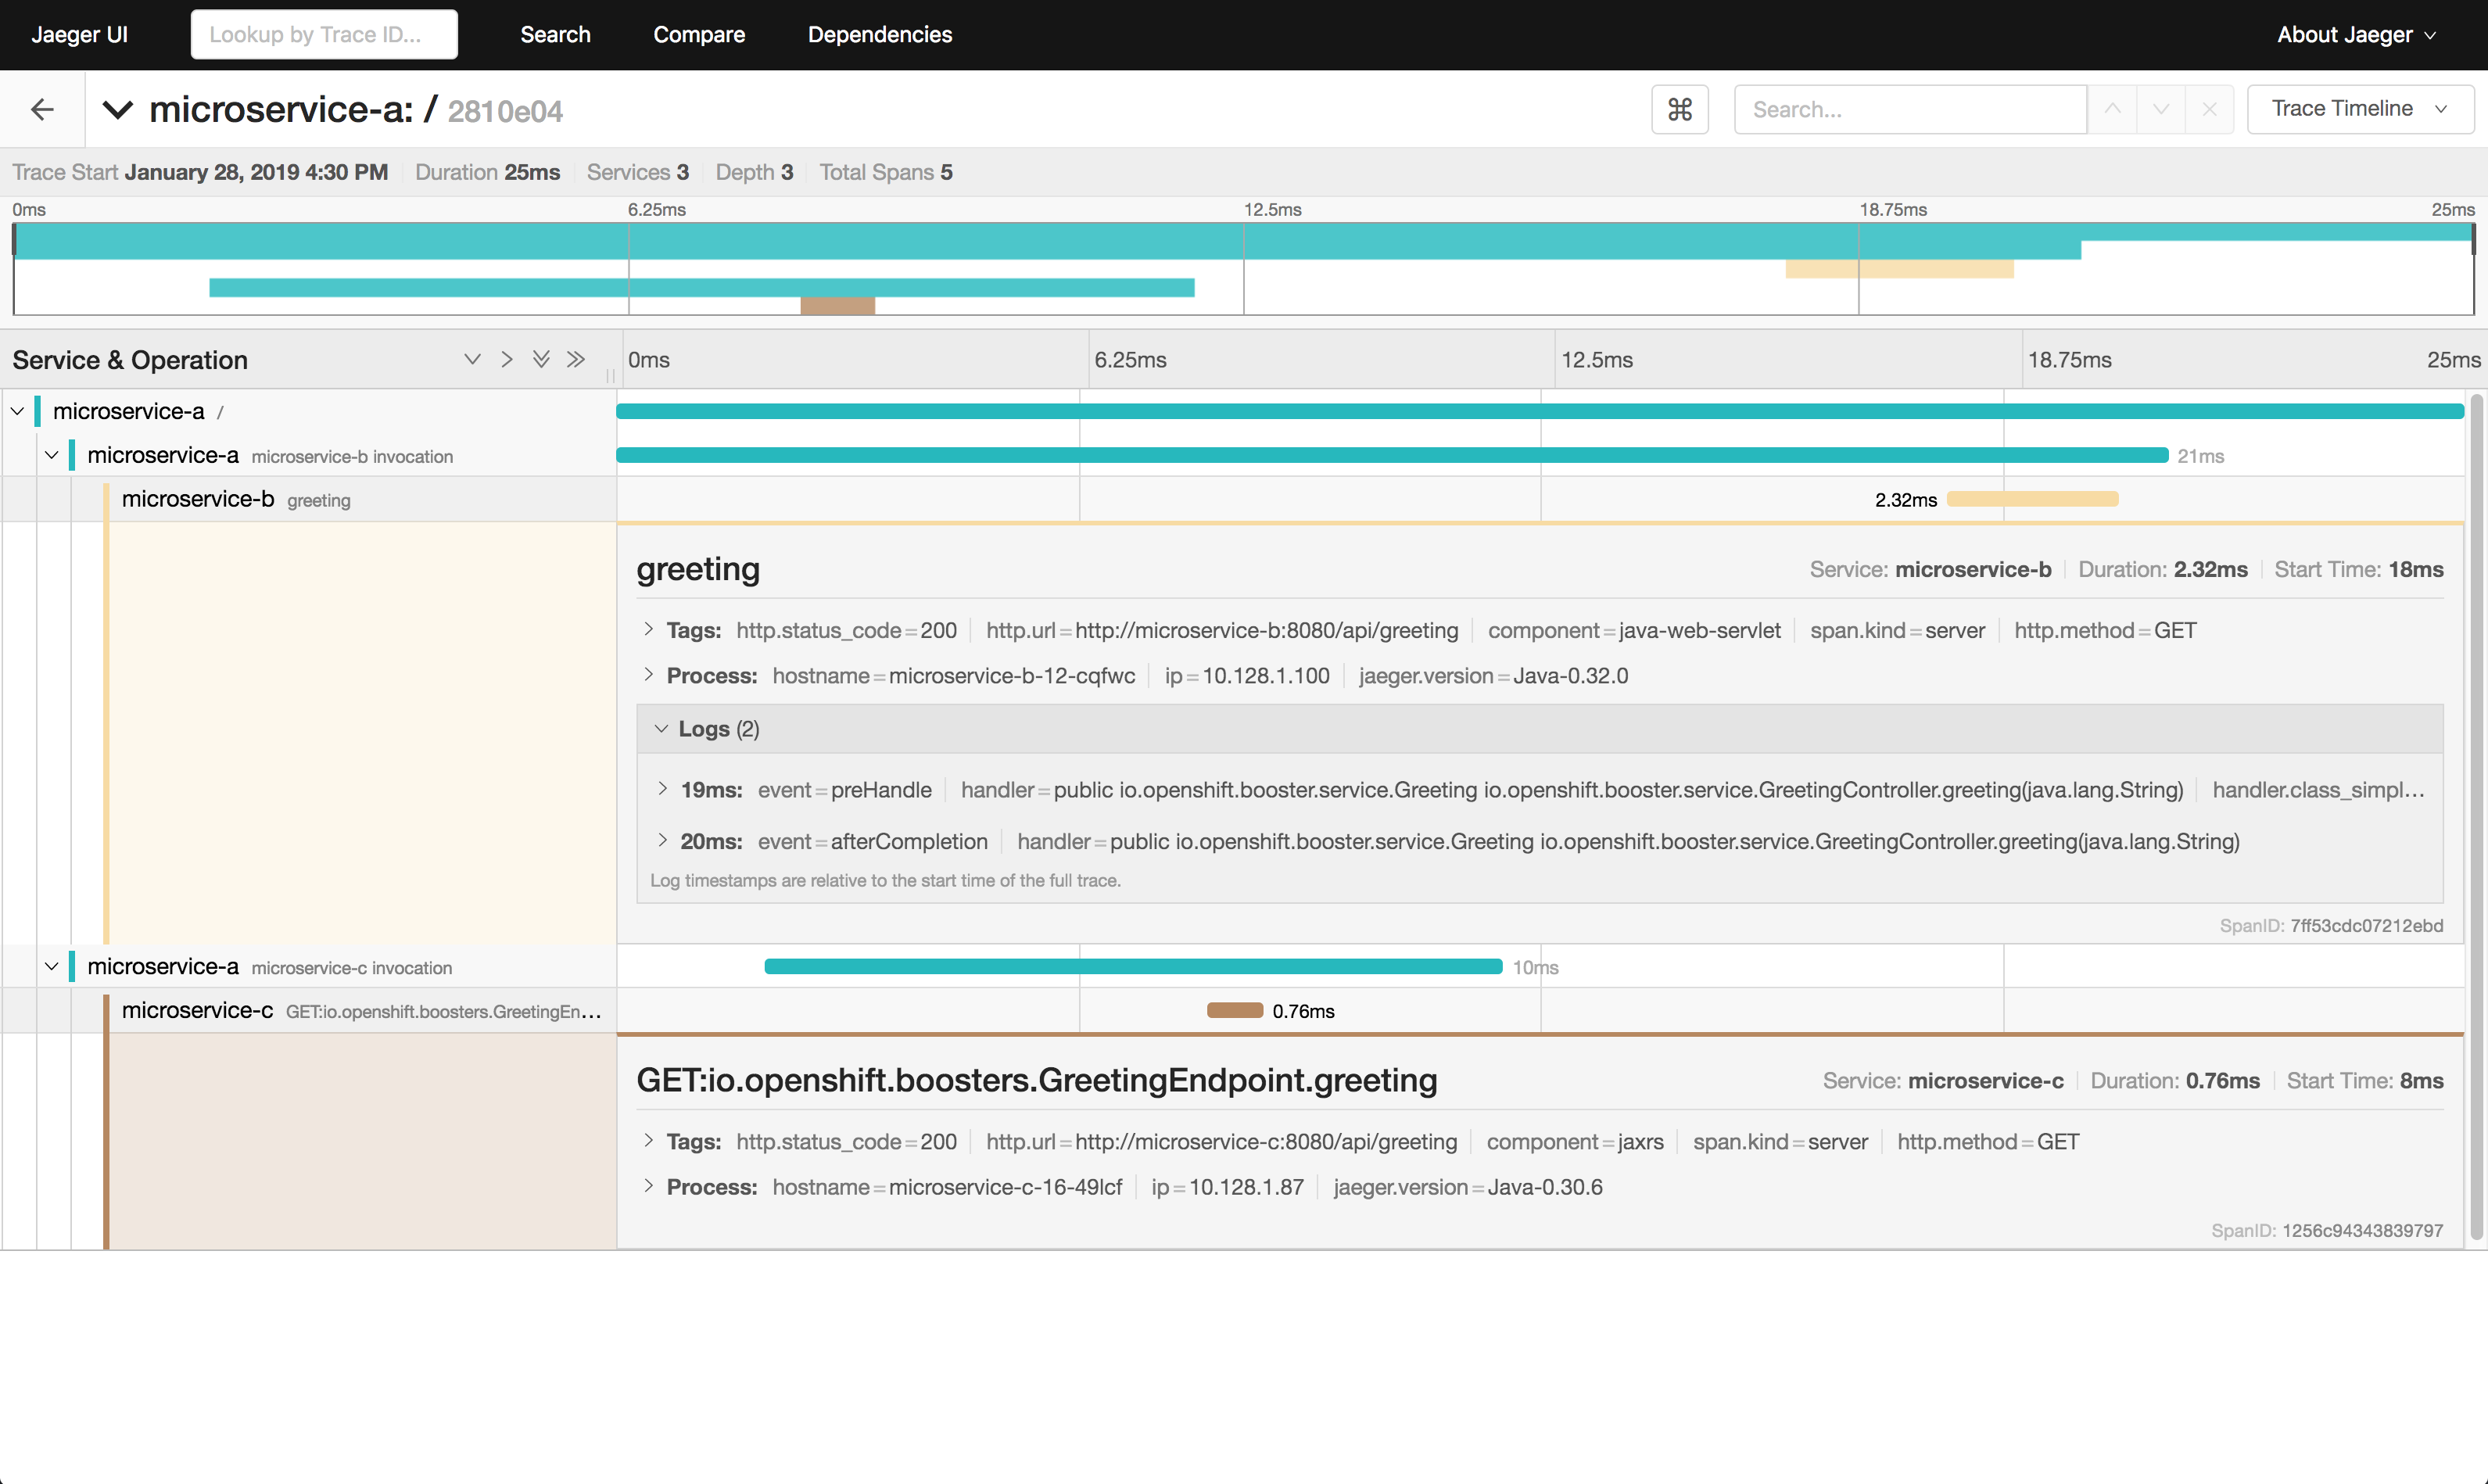2488x1484 pixels.
Task: Open the Trace Timeline view dropdown
Action: point(2359,109)
